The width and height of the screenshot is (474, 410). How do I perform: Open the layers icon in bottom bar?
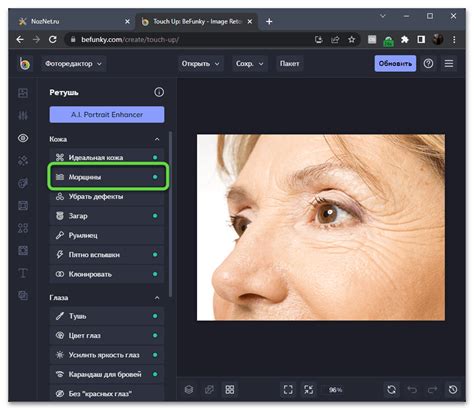point(189,389)
